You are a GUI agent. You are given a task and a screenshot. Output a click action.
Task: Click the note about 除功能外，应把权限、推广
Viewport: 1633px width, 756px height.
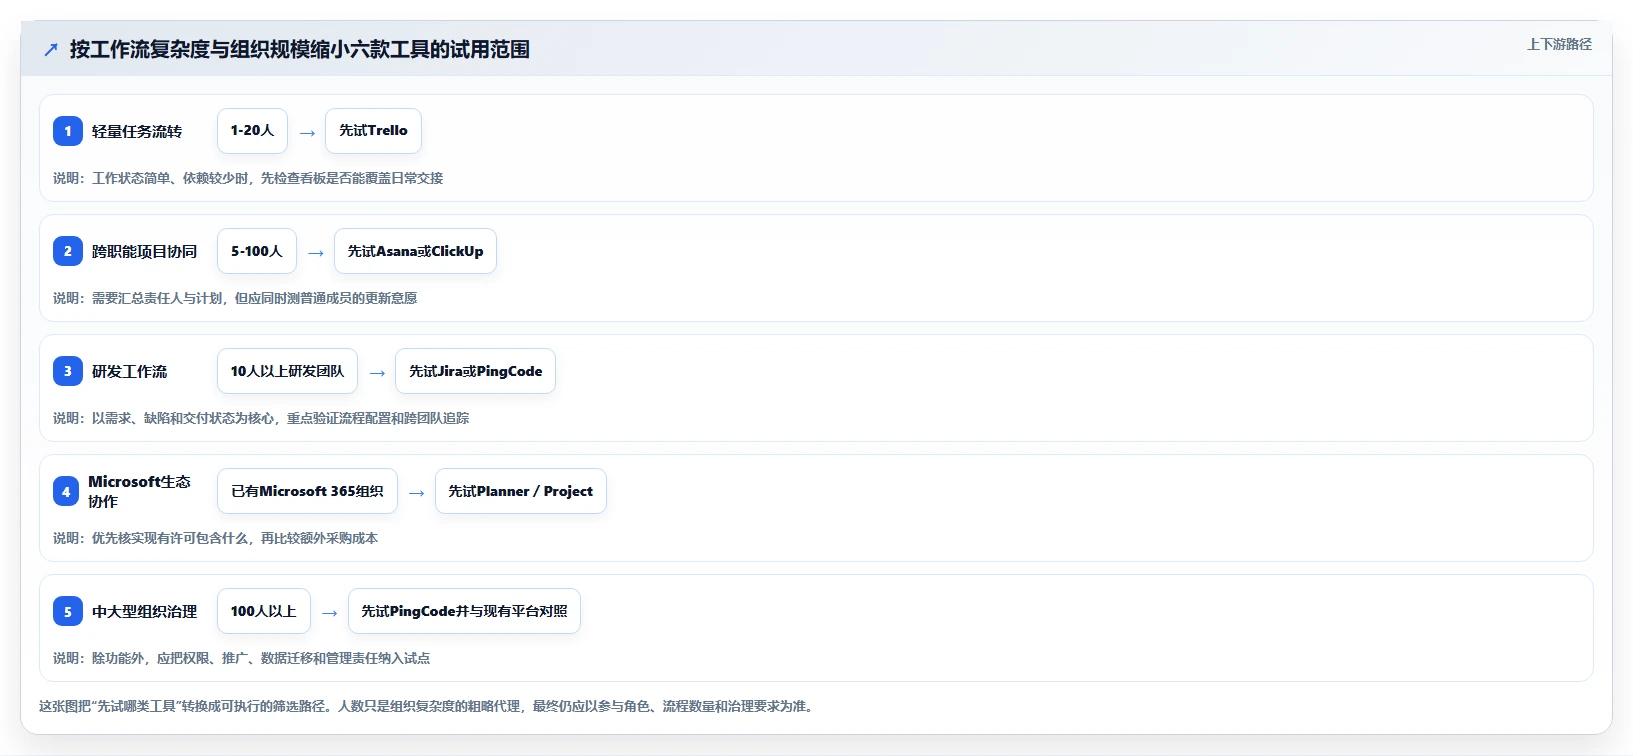point(241,658)
